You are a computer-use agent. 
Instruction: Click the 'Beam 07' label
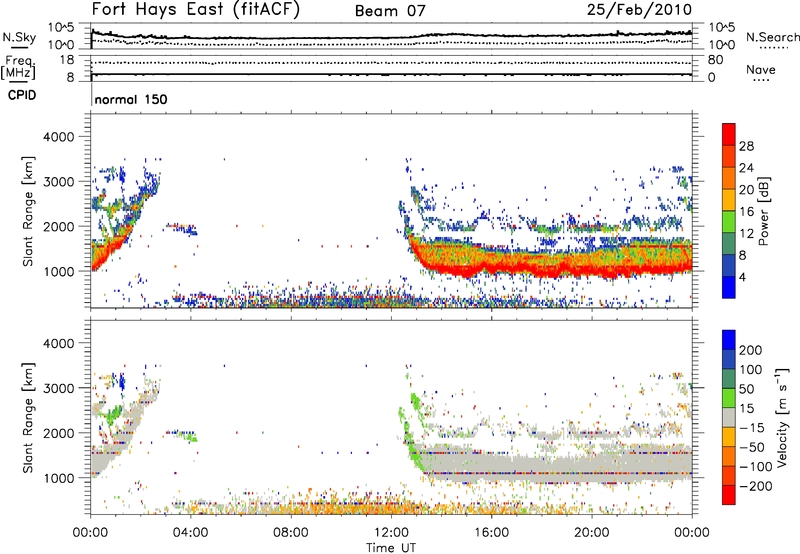coord(390,11)
